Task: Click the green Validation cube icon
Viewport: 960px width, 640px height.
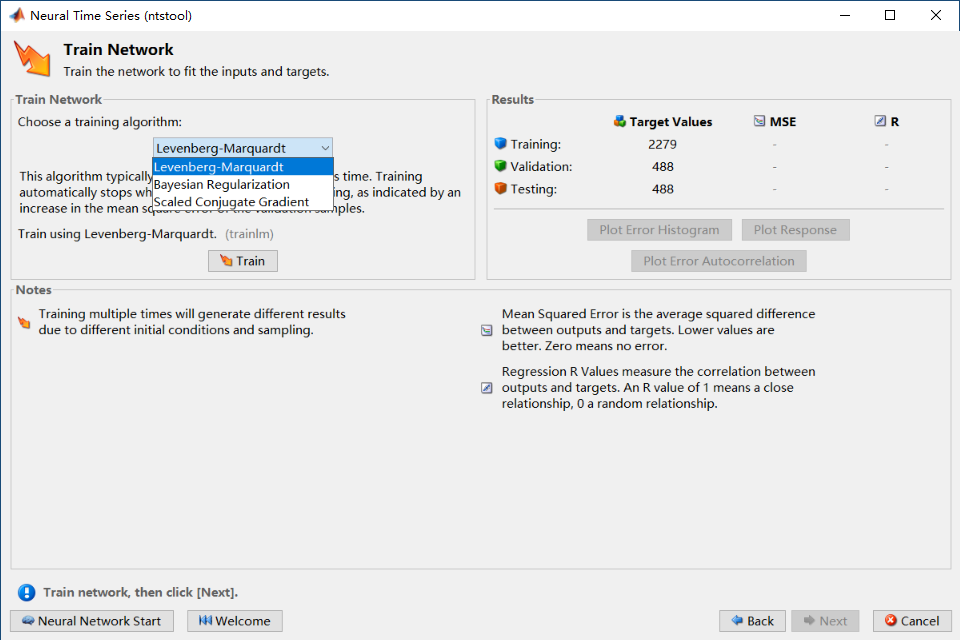Action: (x=501, y=166)
